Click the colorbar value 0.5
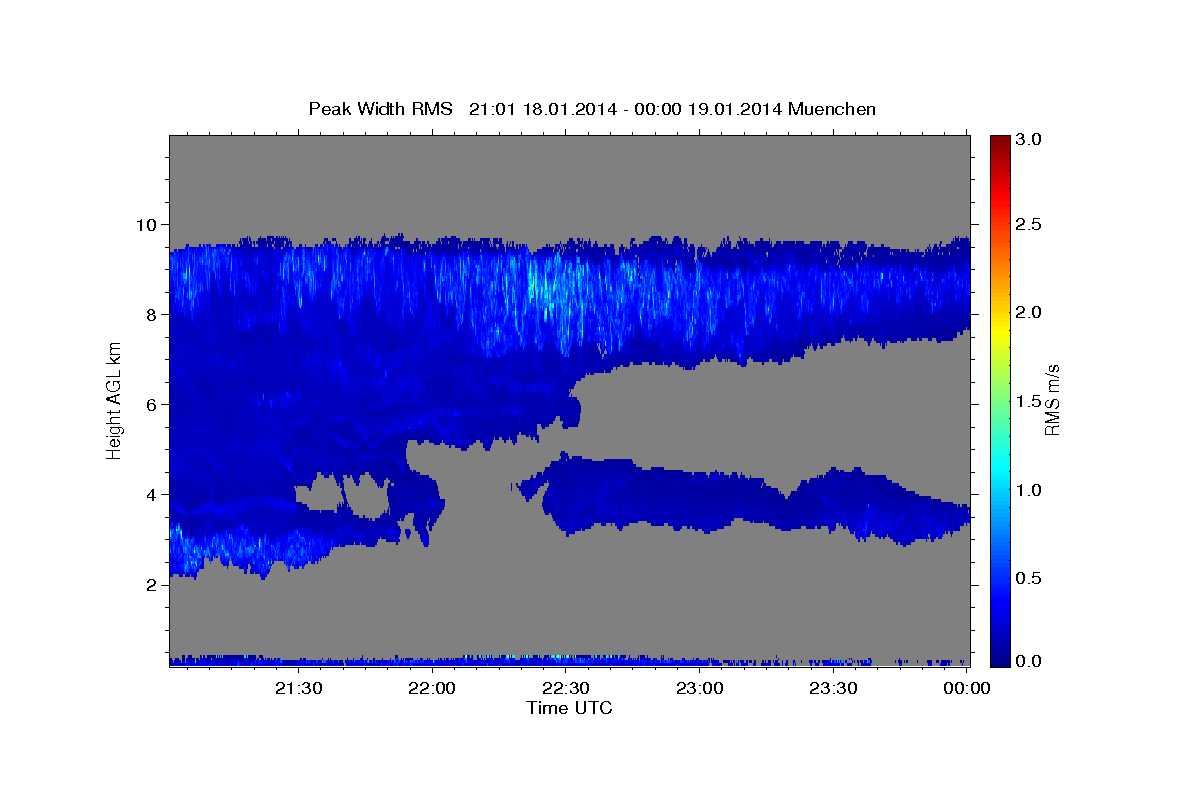1200x800 pixels. coord(1030,578)
